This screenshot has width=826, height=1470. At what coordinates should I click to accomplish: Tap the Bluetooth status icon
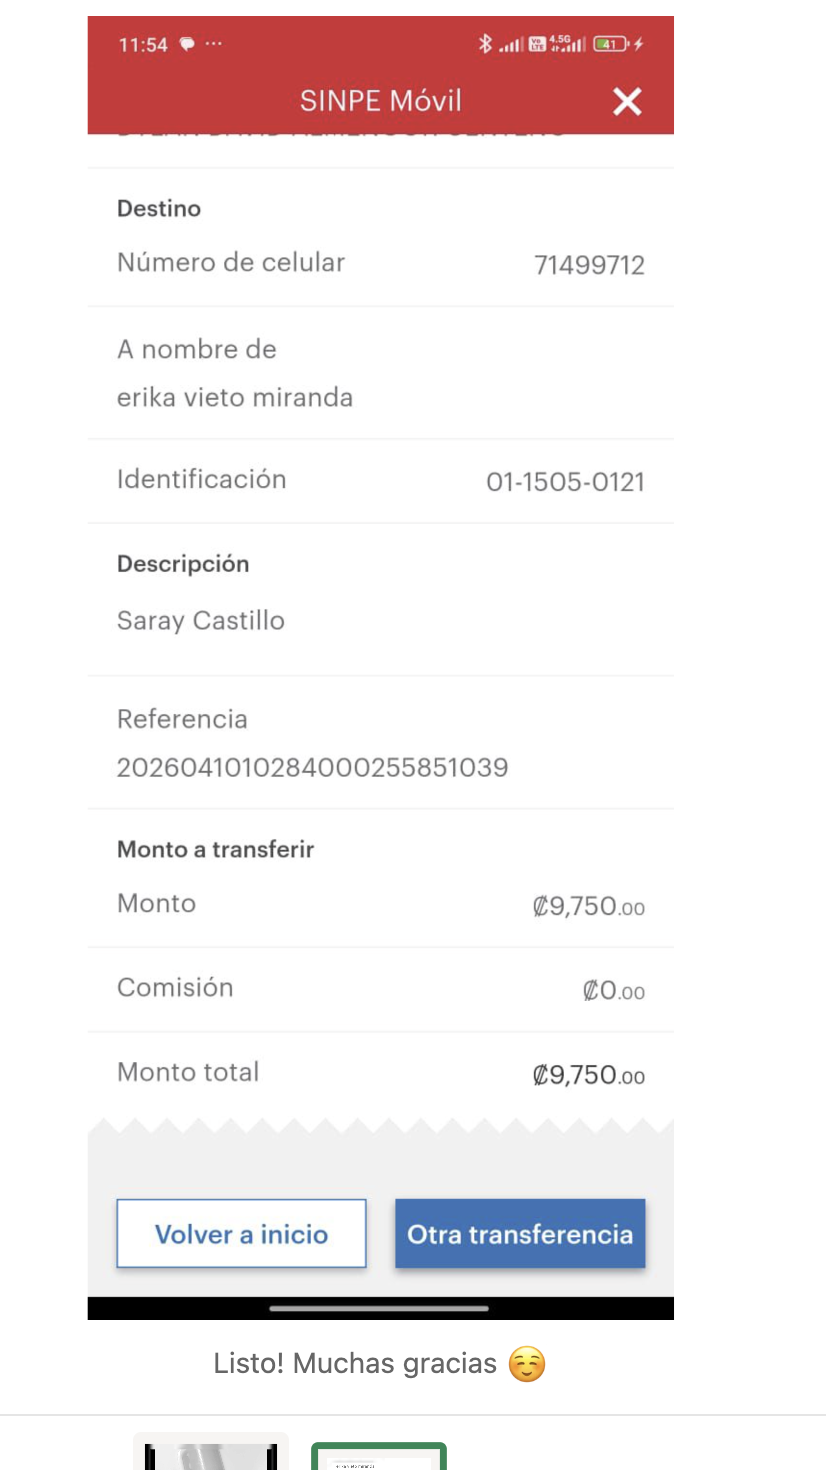pyautogui.click(x=485, y=44)
